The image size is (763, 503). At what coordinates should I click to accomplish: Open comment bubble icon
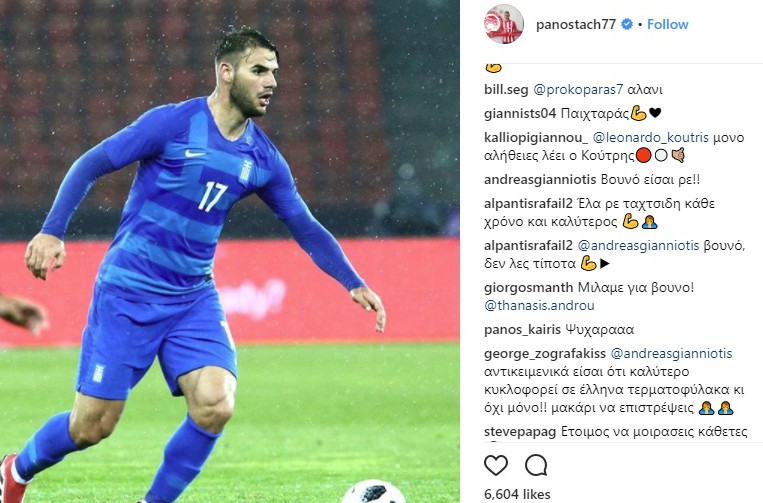click(536, 466)
